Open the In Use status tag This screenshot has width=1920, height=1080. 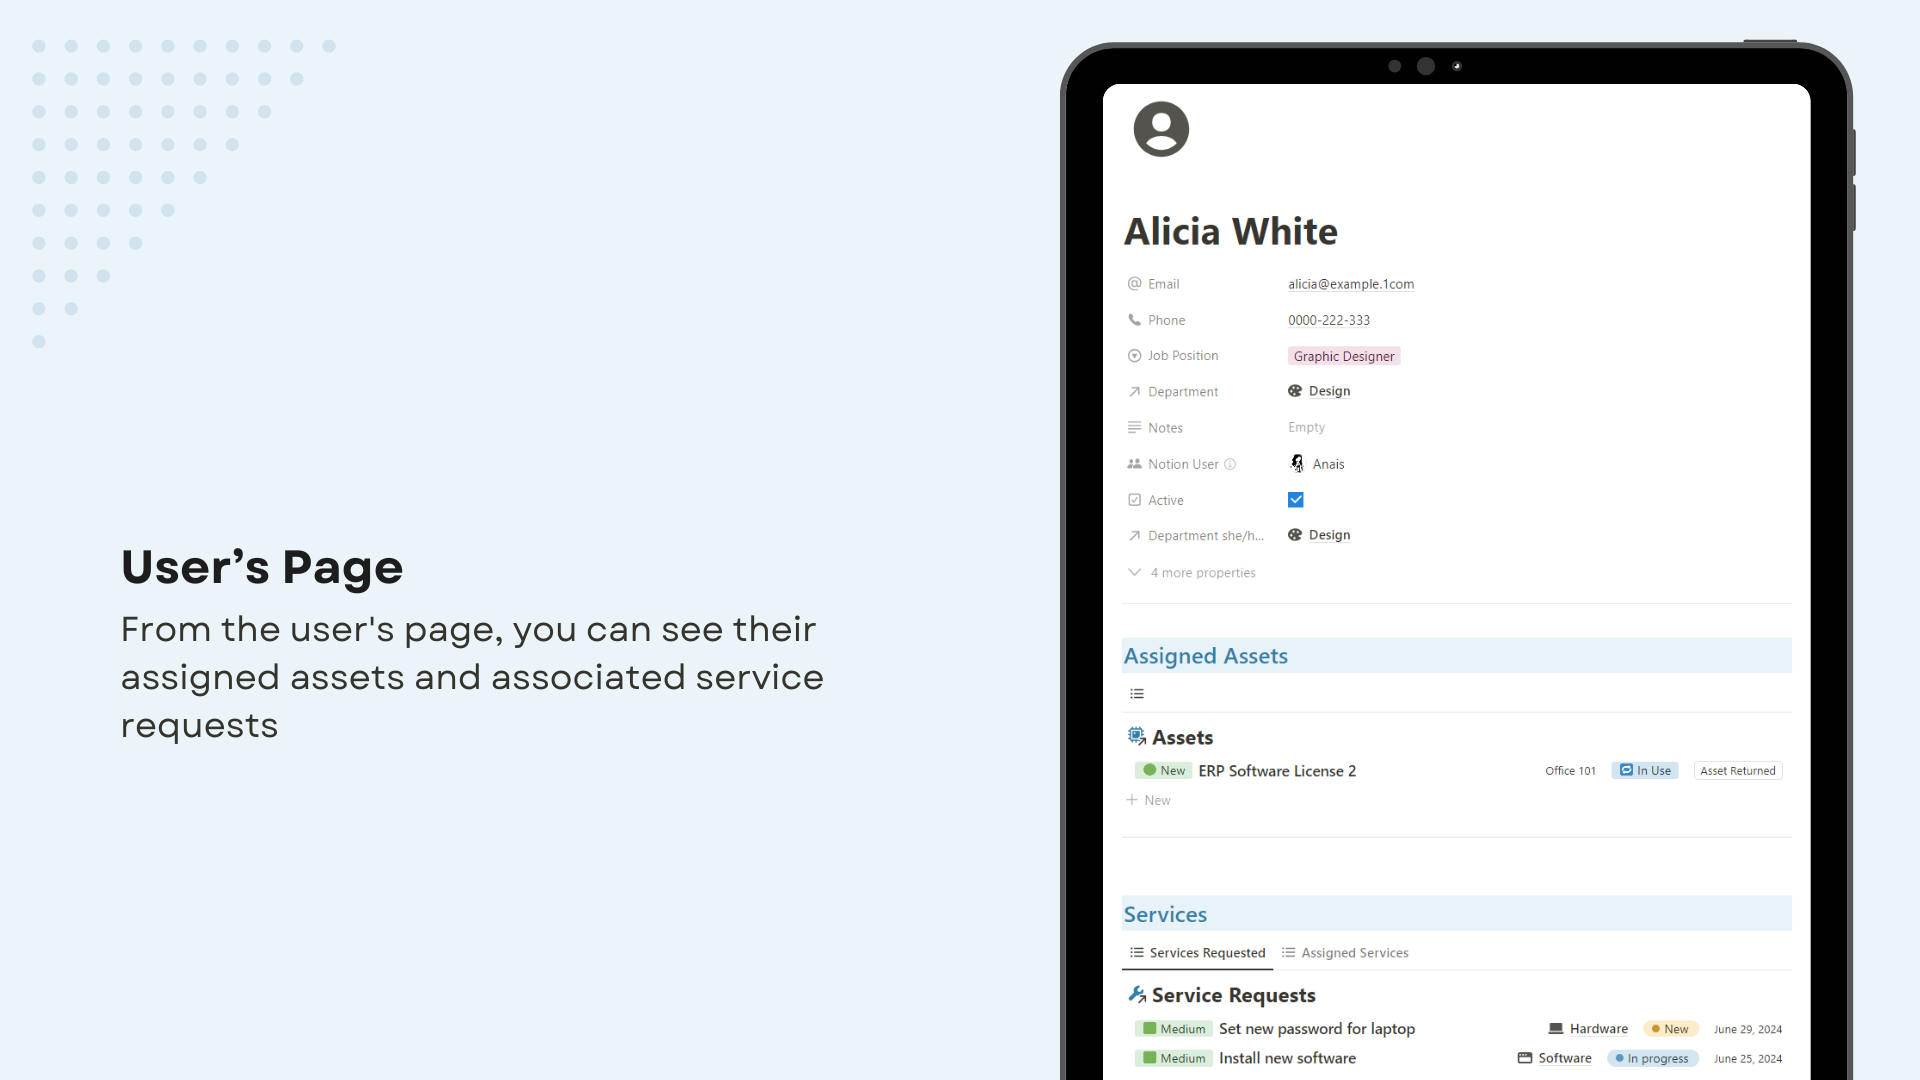1645,771
